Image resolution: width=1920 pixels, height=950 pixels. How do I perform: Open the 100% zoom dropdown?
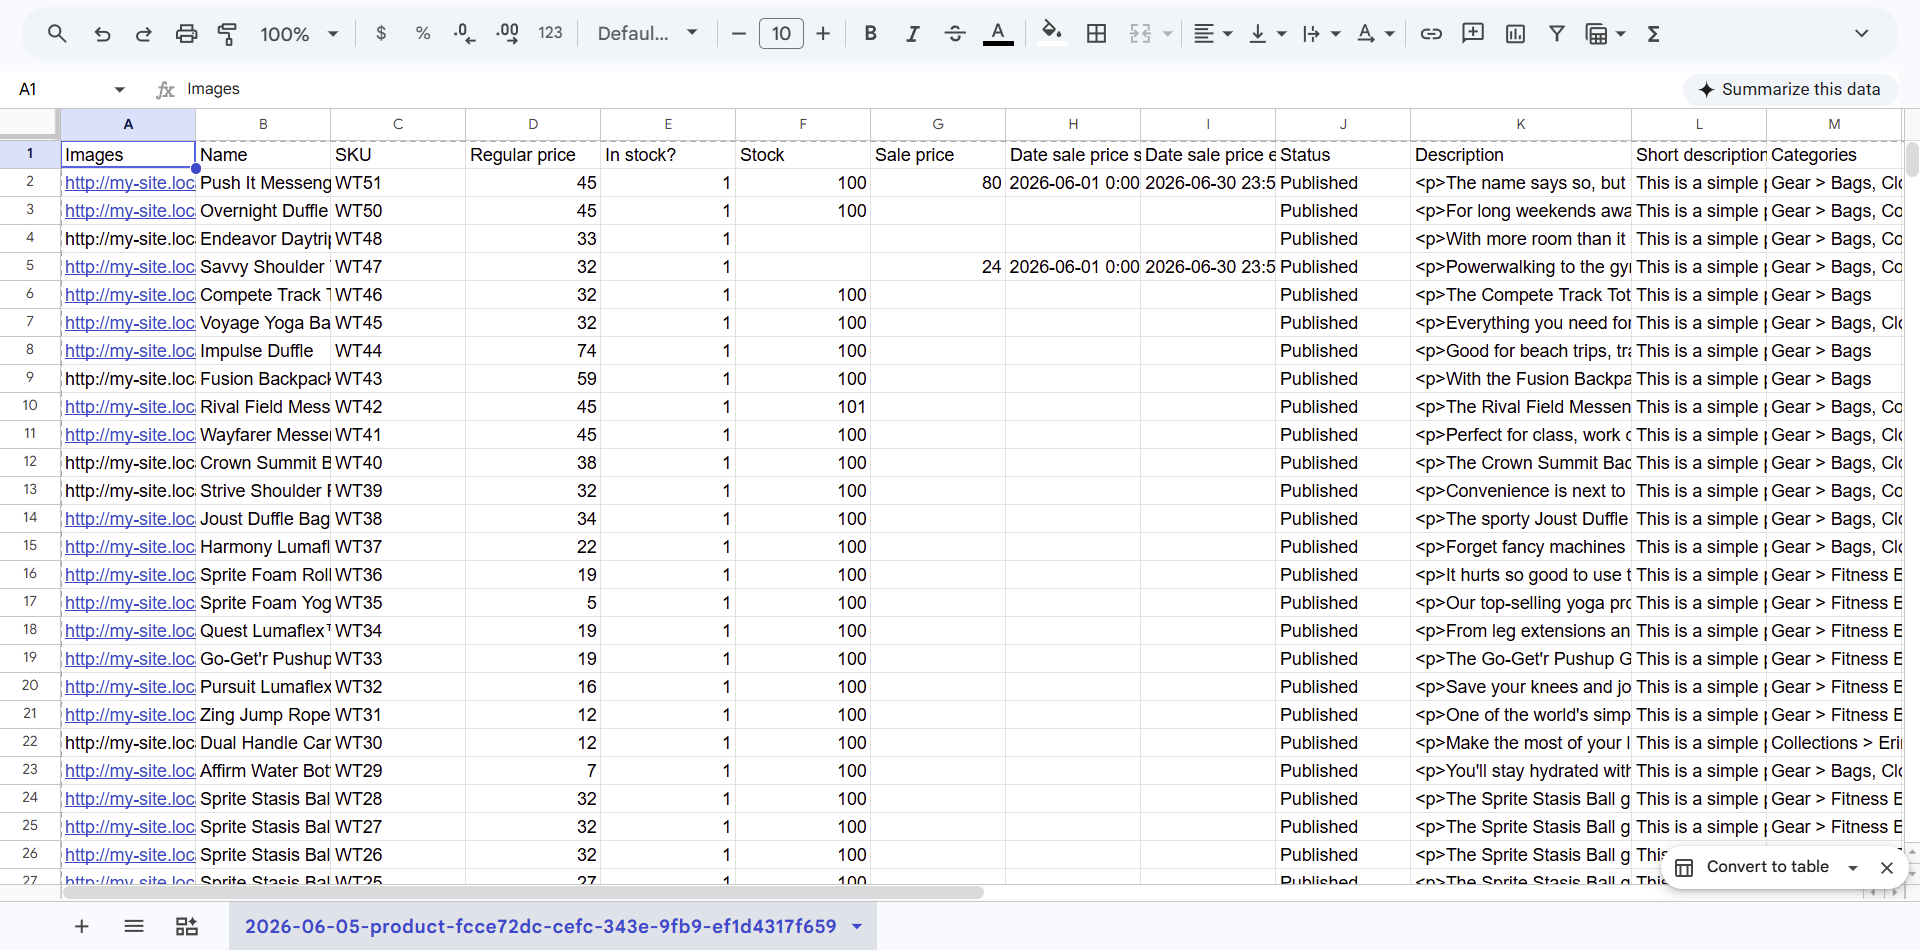(300, 34)
